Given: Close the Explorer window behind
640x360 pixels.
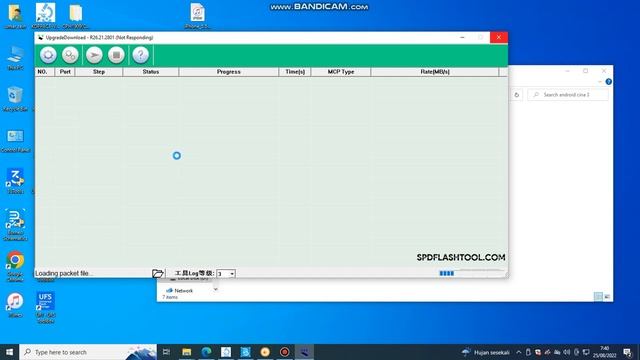Looking at the screenshot, I should (x=604, y=71).
